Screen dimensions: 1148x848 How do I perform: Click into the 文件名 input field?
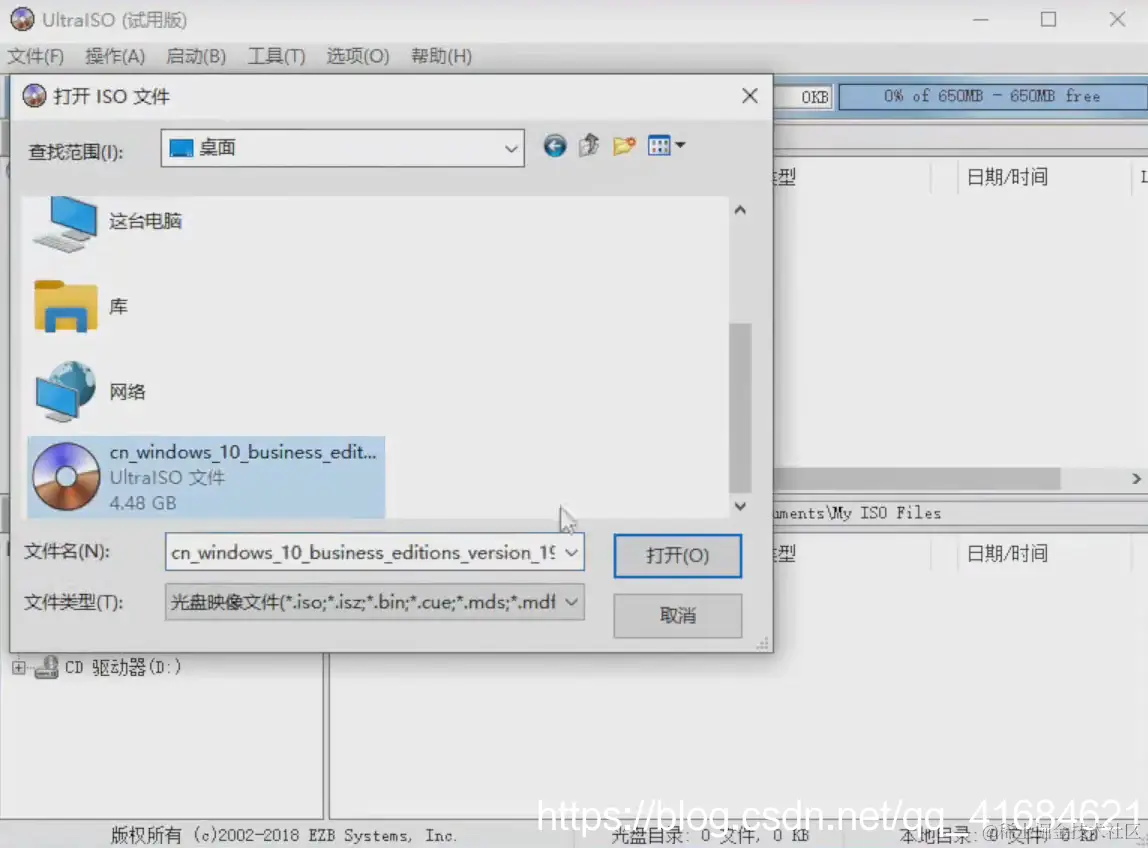click(363, 552)
